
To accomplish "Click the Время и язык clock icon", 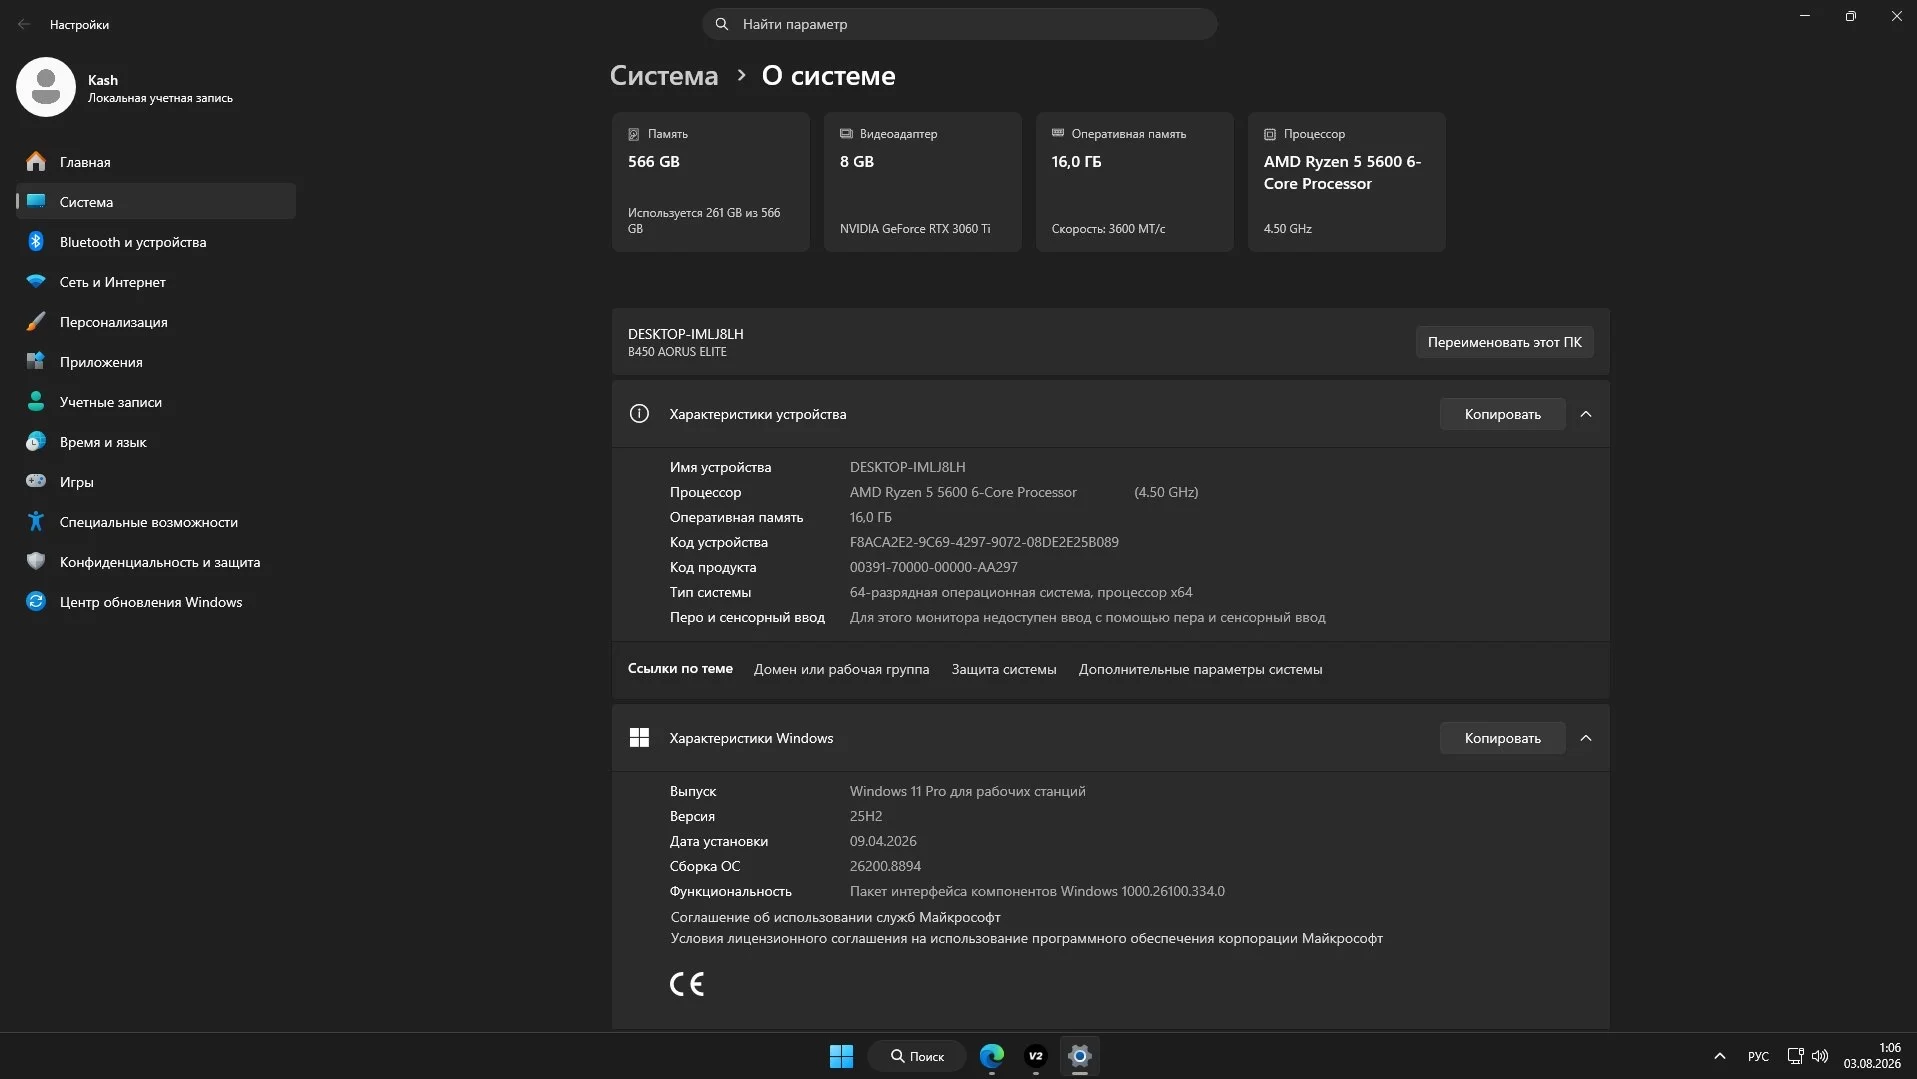I will pyautogui.click(x=36, y=441).
